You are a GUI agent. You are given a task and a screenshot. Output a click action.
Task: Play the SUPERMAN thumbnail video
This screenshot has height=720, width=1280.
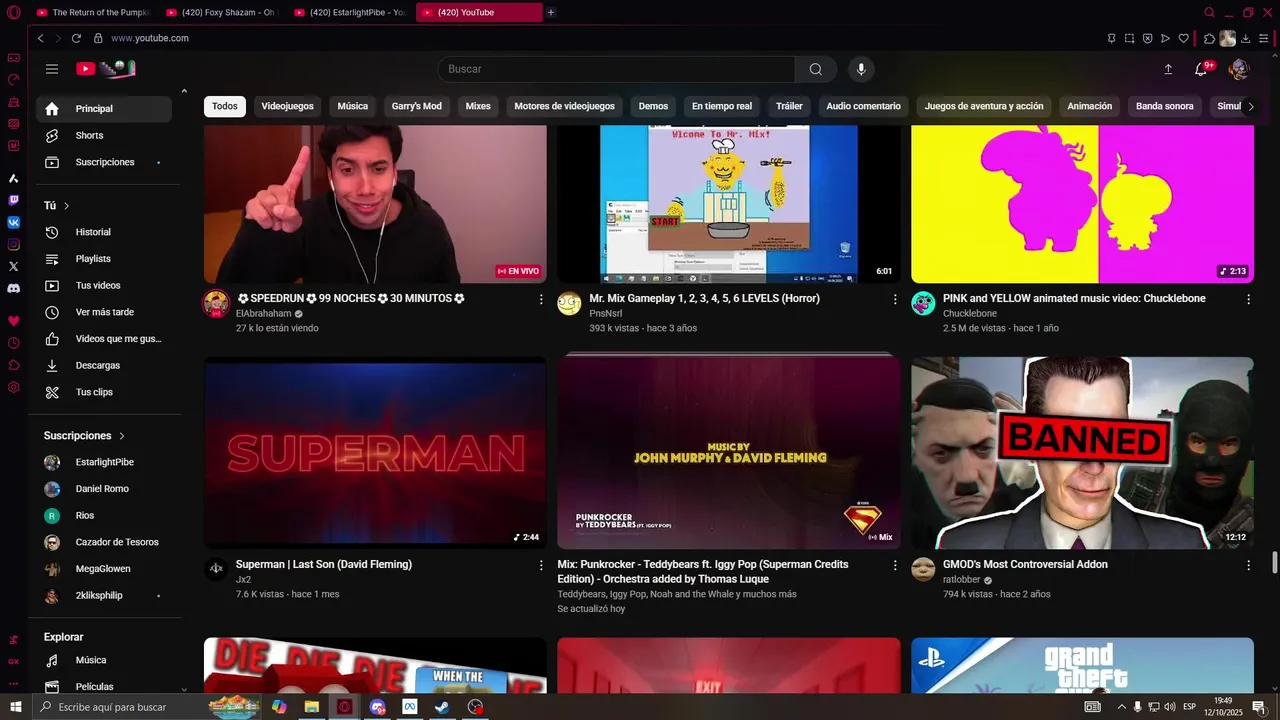tap(375, 453)
